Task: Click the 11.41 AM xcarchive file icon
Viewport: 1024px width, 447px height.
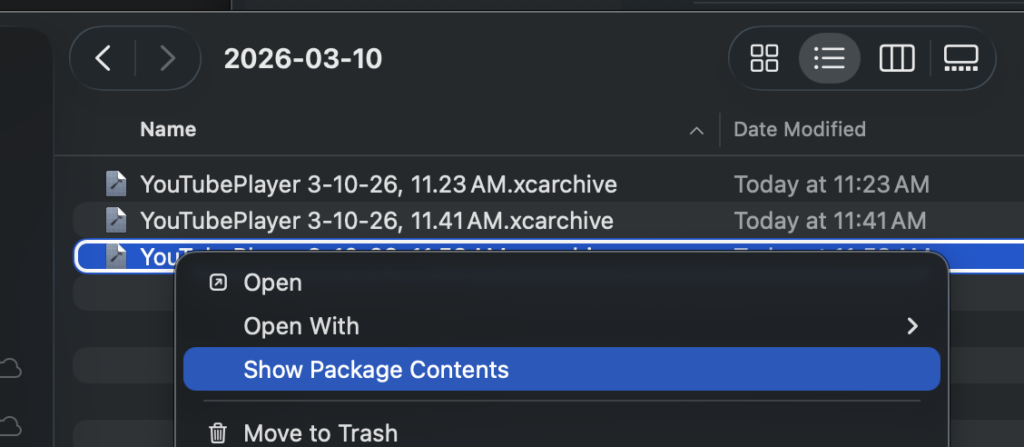Action: 117,220
